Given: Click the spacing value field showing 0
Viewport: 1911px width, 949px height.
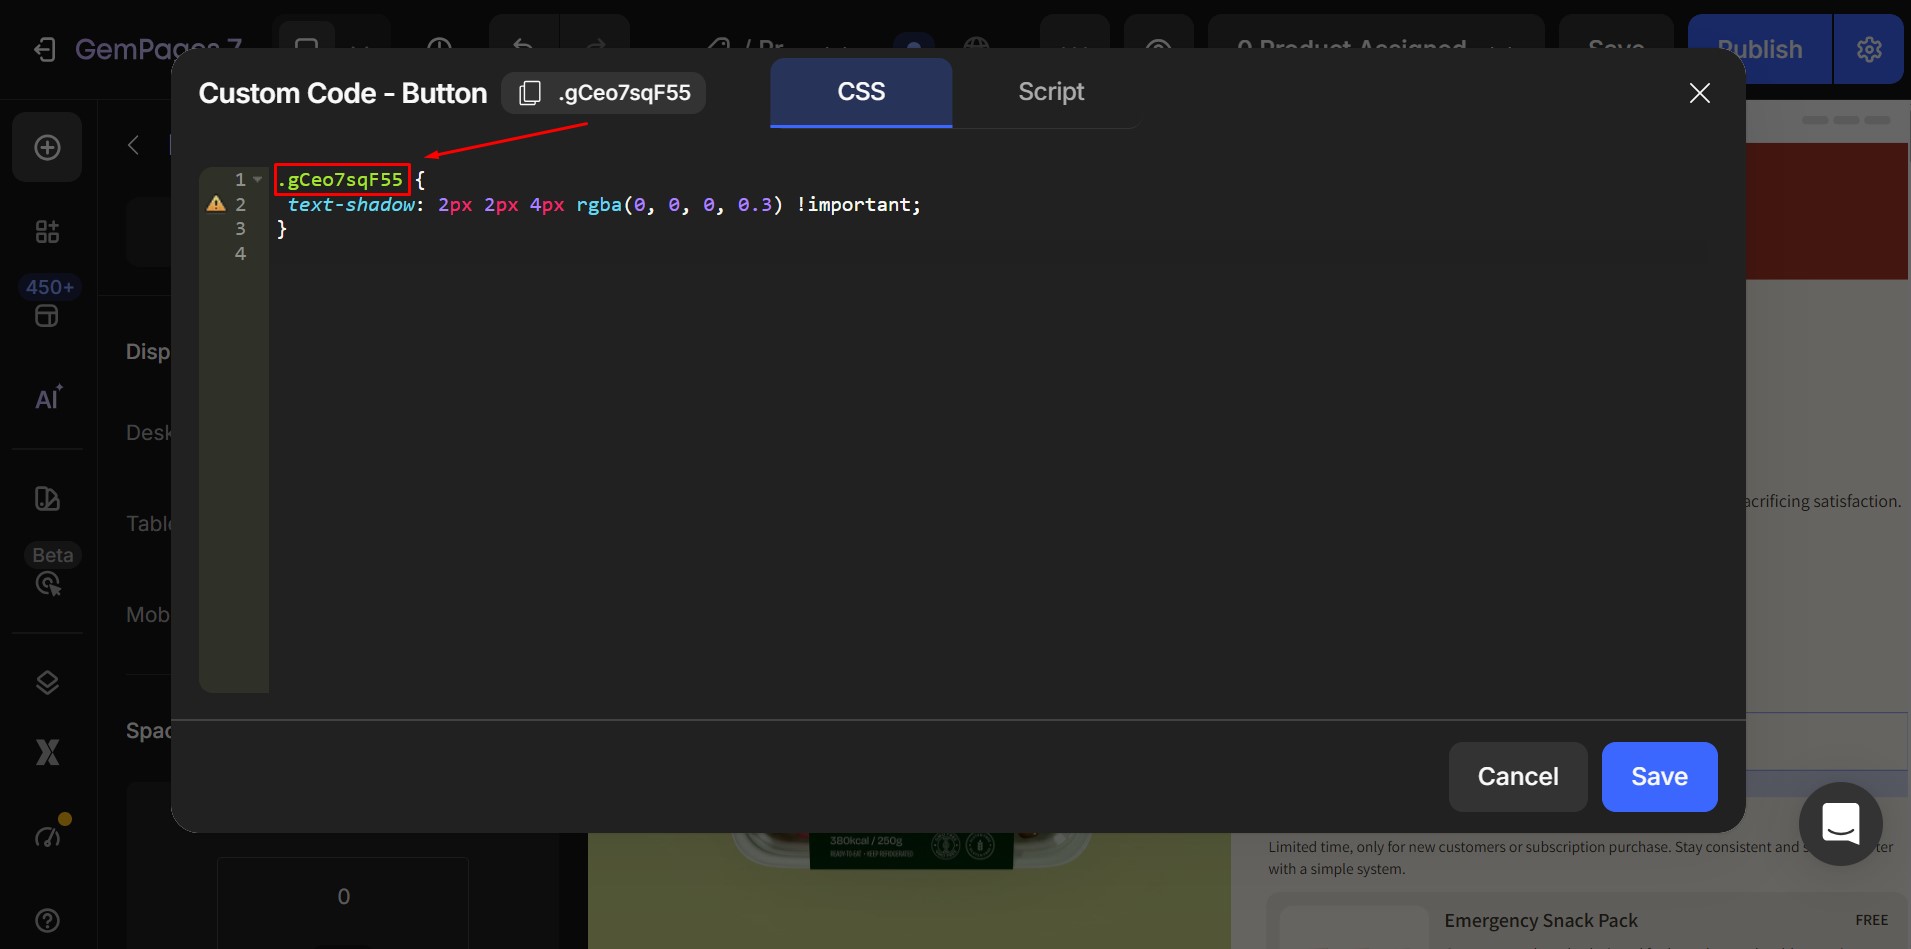Looking at the screenshot, I should point(342,896).
